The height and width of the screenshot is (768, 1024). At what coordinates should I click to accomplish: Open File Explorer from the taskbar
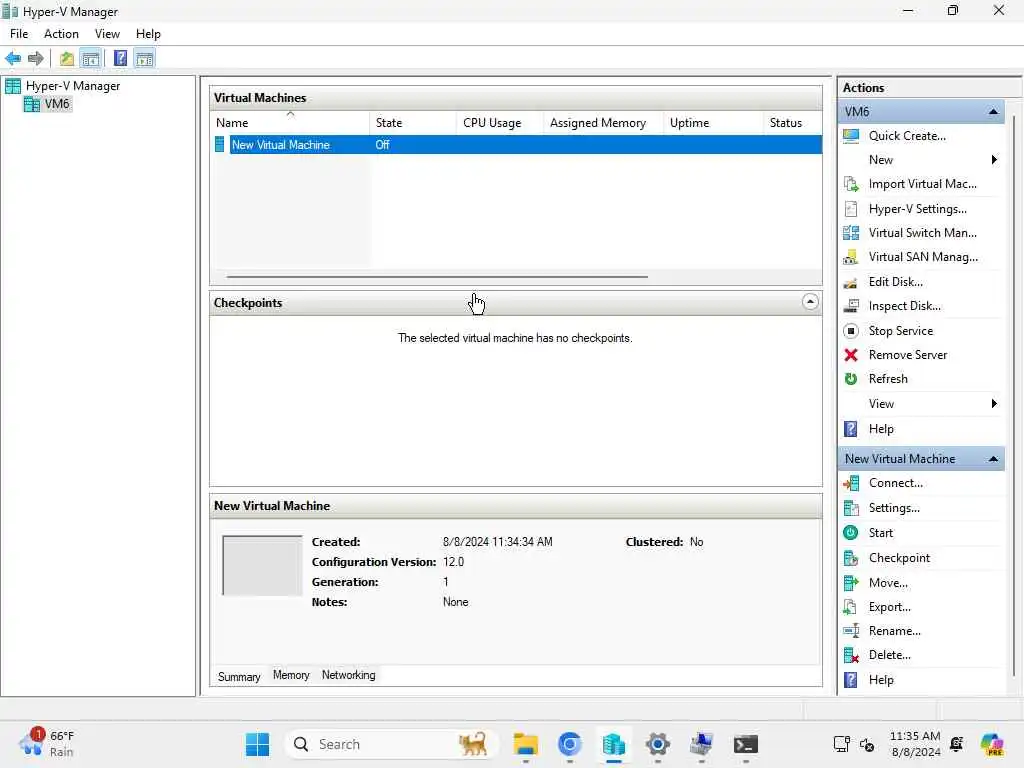point(525,744)
